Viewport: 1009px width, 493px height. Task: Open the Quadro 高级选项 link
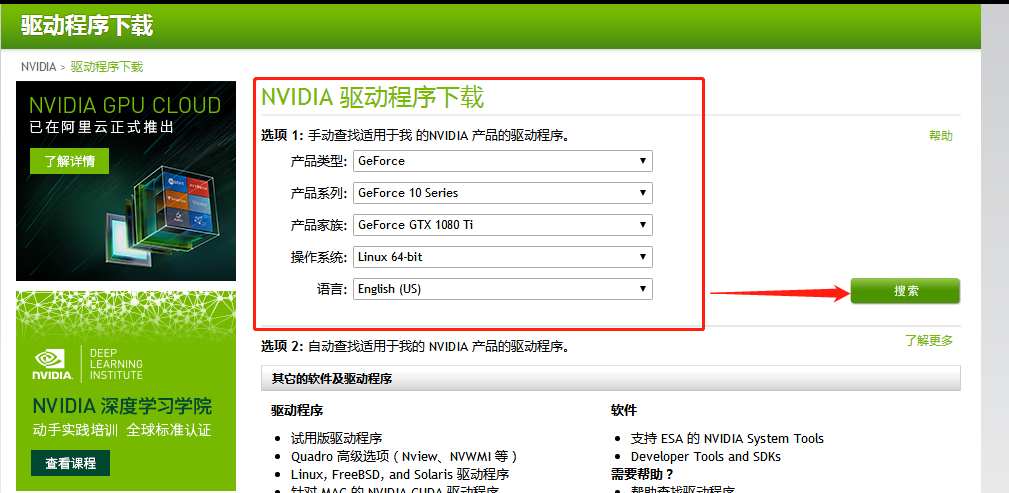tap(403, 457)
